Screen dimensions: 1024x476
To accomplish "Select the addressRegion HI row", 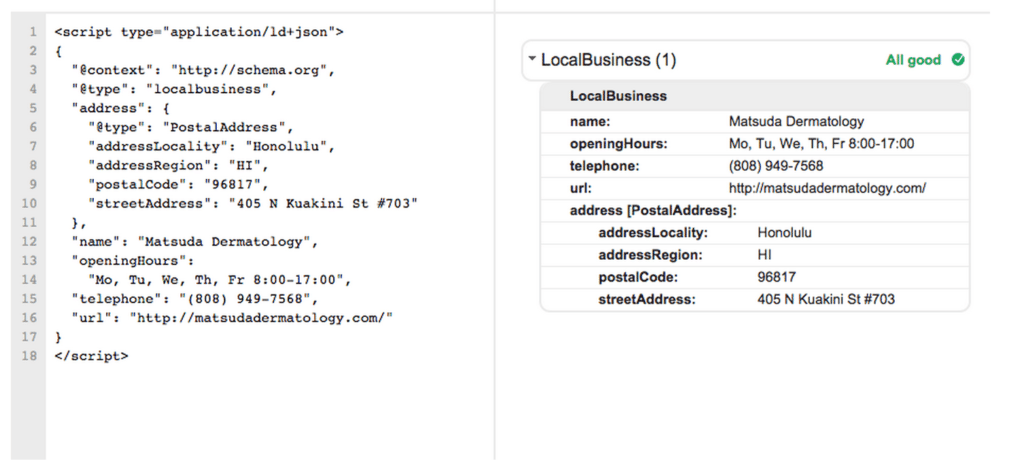I will [755, 255].
